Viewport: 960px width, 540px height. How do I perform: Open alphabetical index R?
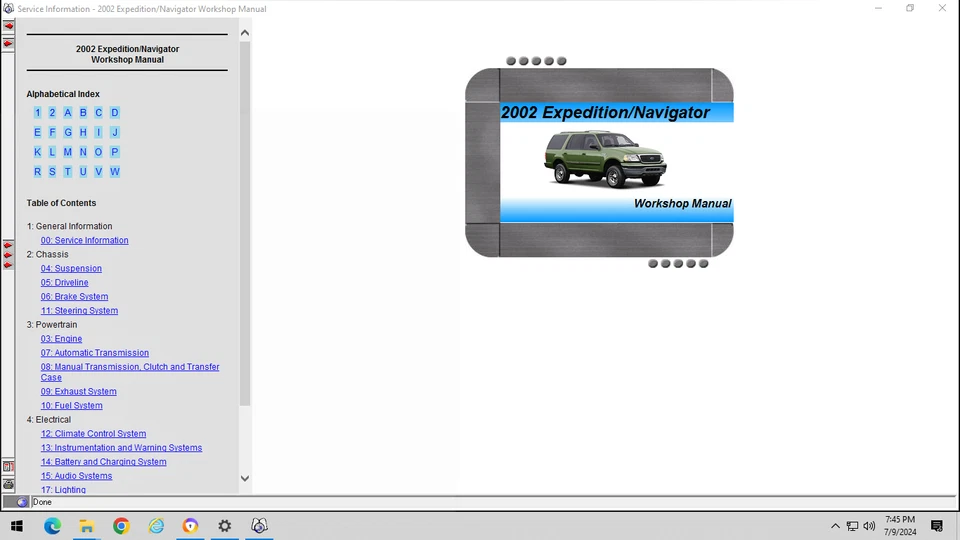pos(37,172)
